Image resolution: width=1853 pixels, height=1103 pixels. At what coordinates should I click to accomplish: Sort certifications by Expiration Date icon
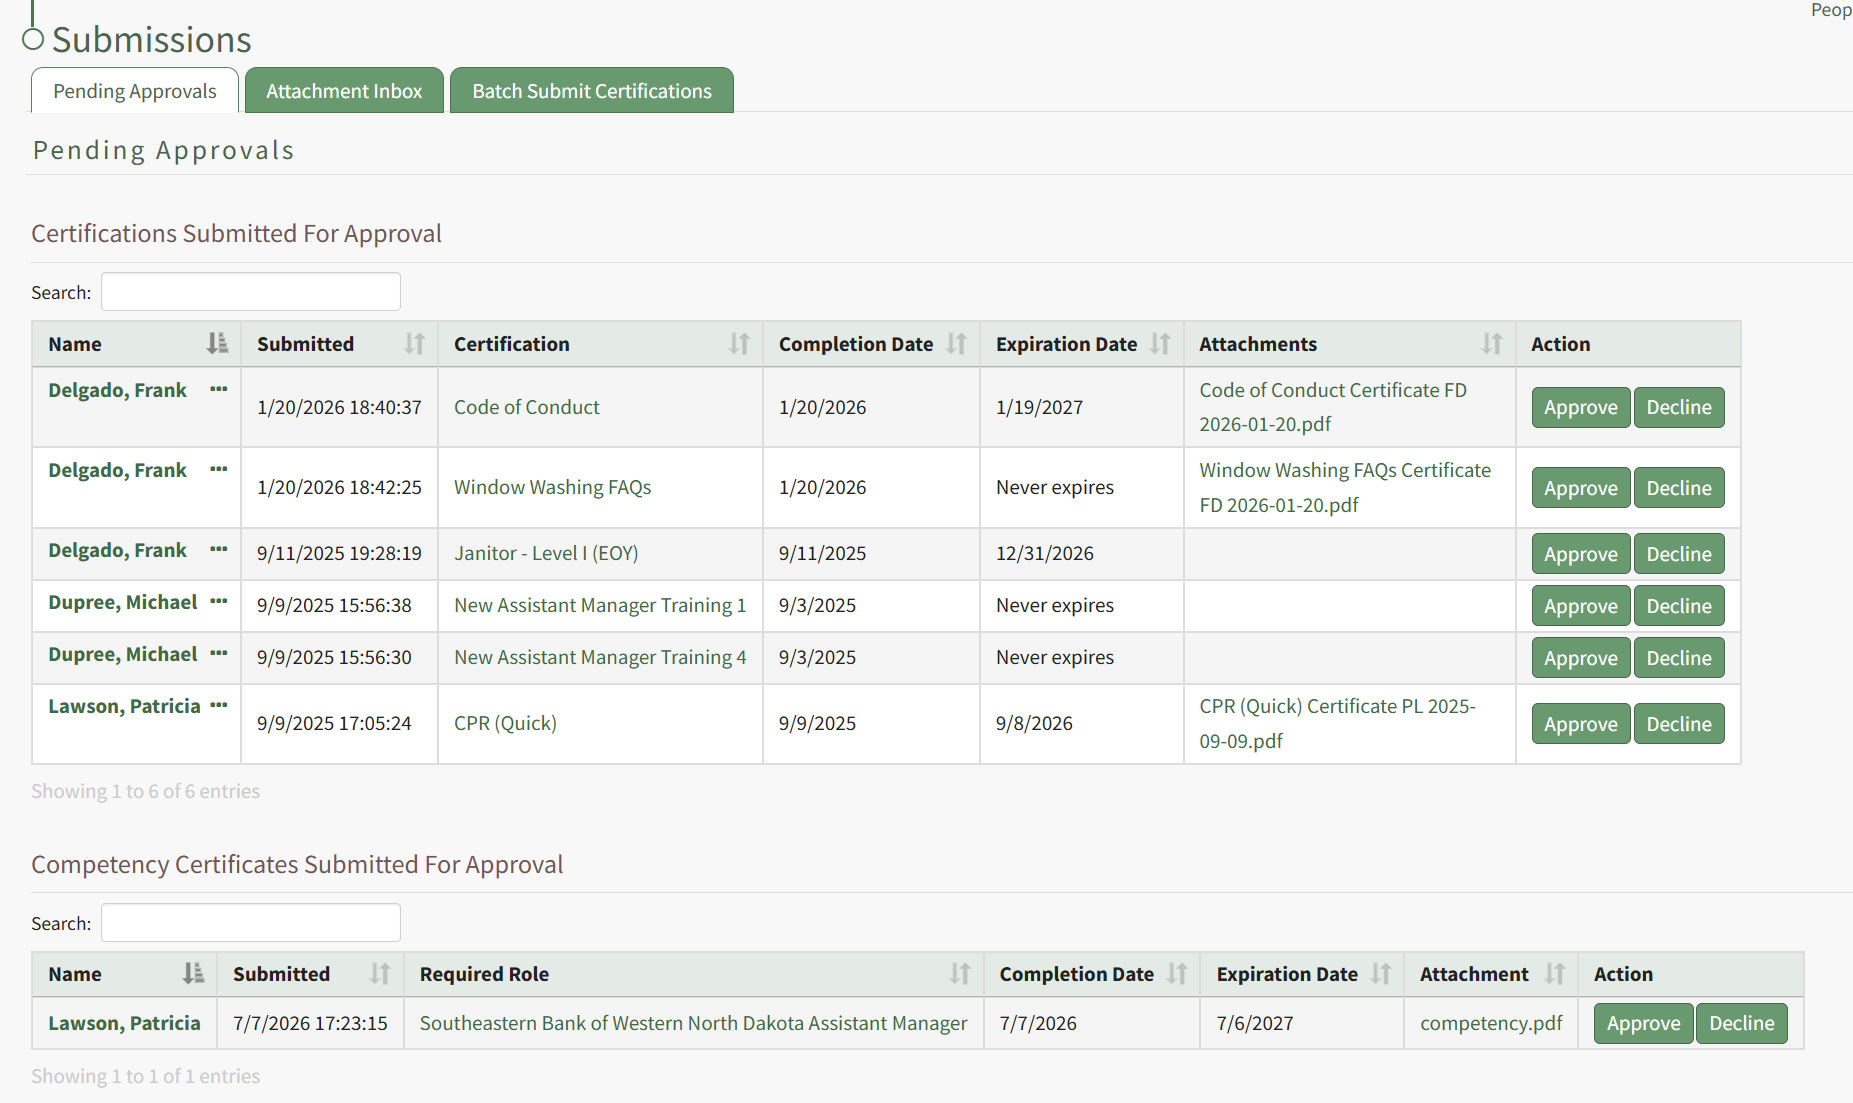coord(1160,344)
